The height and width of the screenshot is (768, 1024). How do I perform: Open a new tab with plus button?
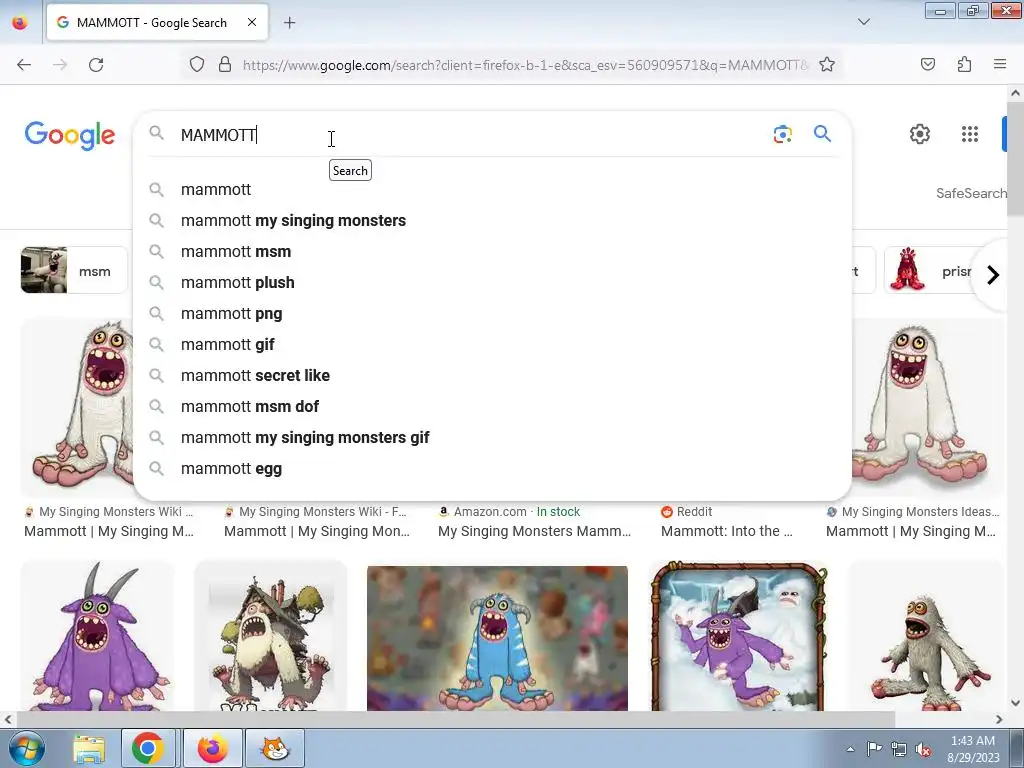click(289, 23)
